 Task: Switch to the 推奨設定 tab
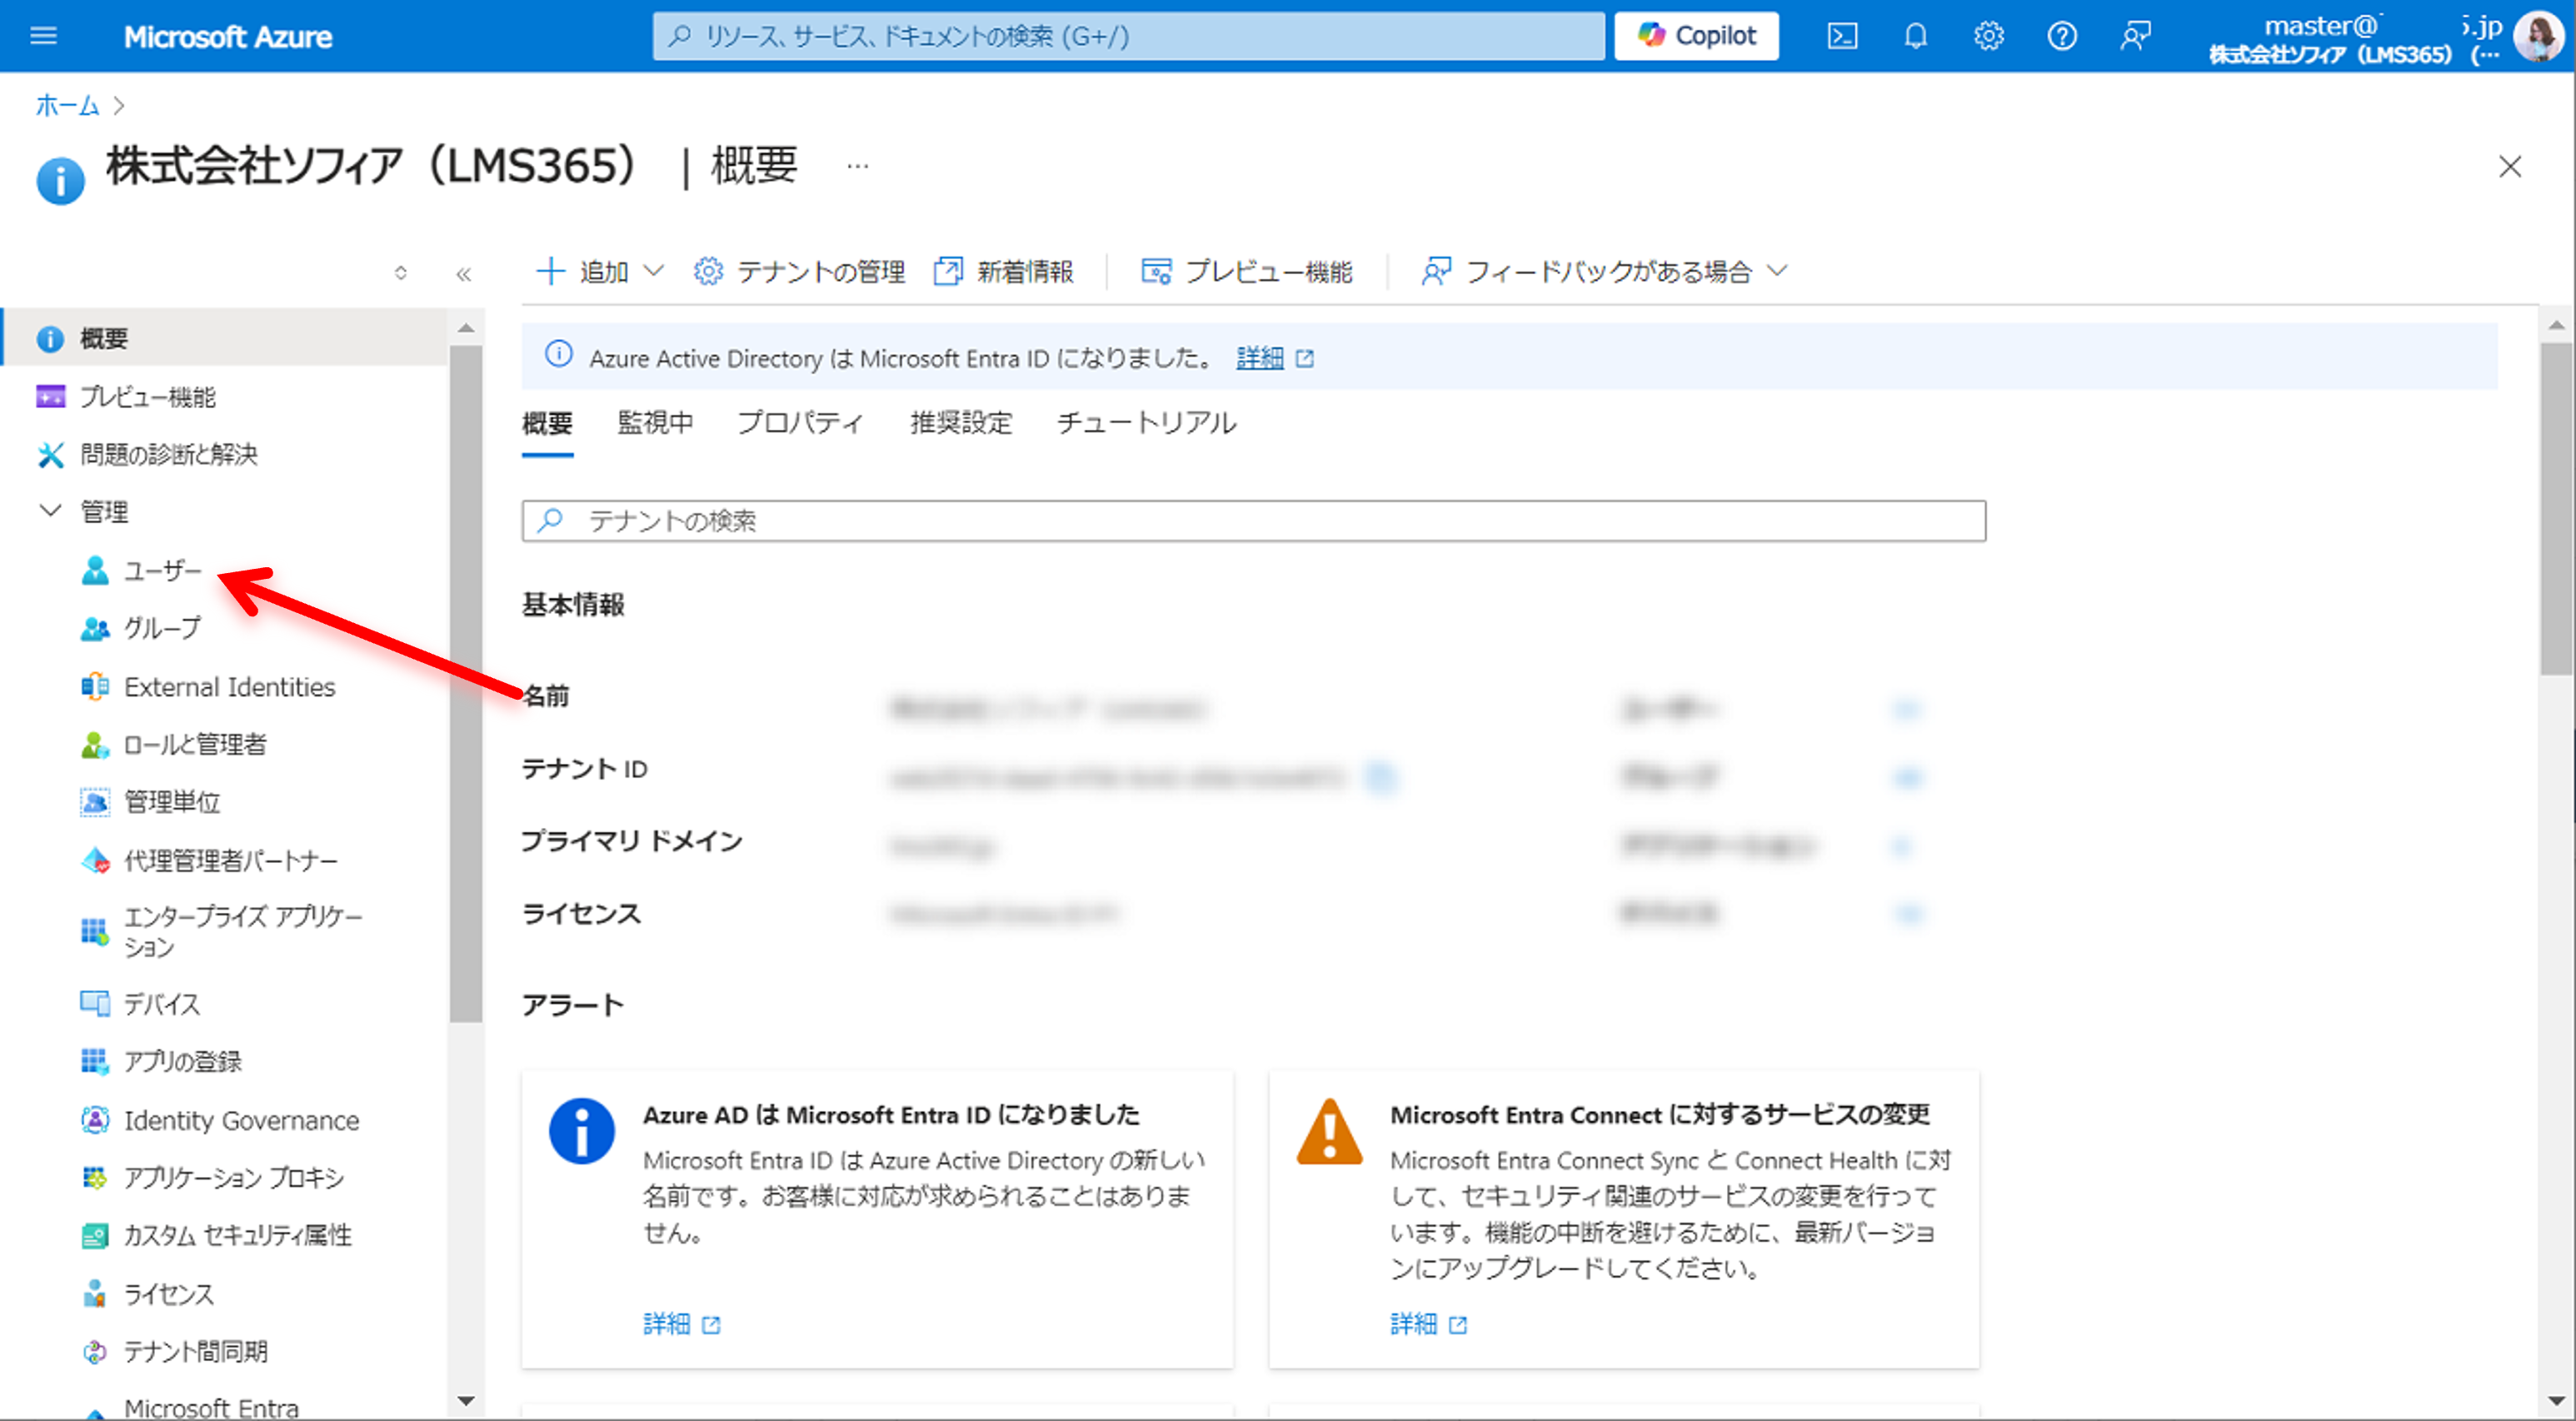tap(961, 423)
